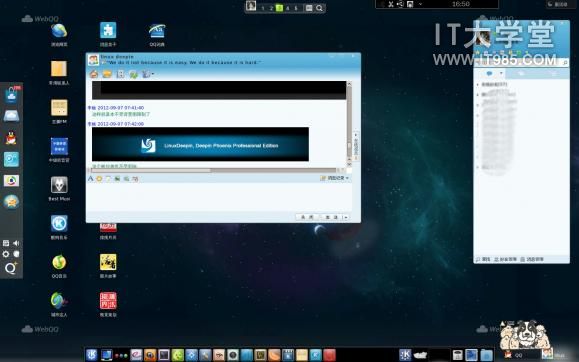This screenshot has height=362, width=579.
Task: Open the send options arrow beside send button
Action: coord(346,217)
